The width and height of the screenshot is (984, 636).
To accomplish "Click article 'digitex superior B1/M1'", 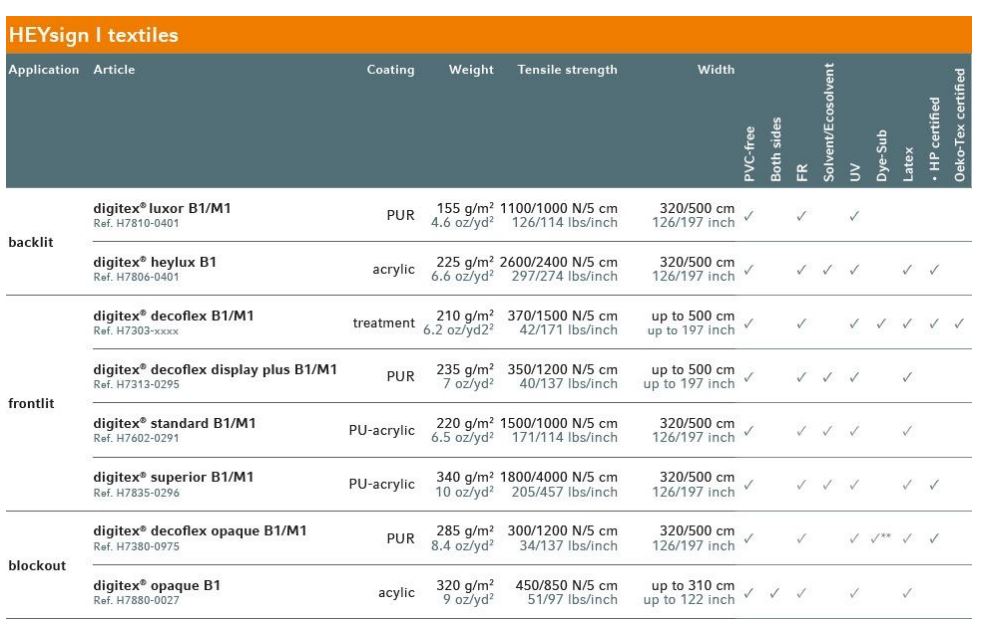I will (174, 477).
